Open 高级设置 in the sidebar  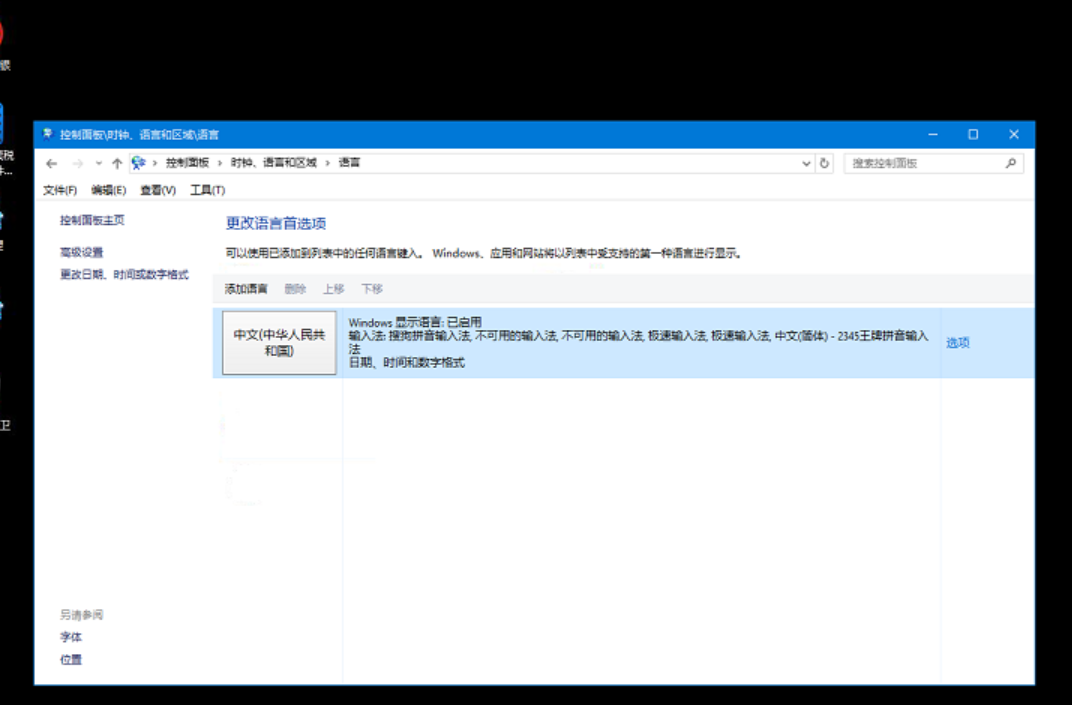(81, 252)
